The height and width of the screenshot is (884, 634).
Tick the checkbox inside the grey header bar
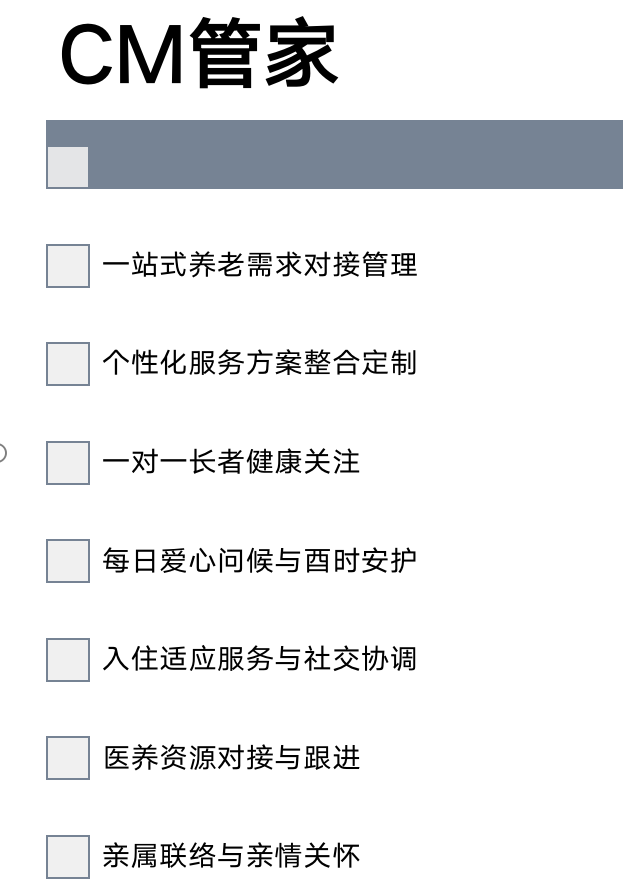pyautogui.click(x=68, y=167)
